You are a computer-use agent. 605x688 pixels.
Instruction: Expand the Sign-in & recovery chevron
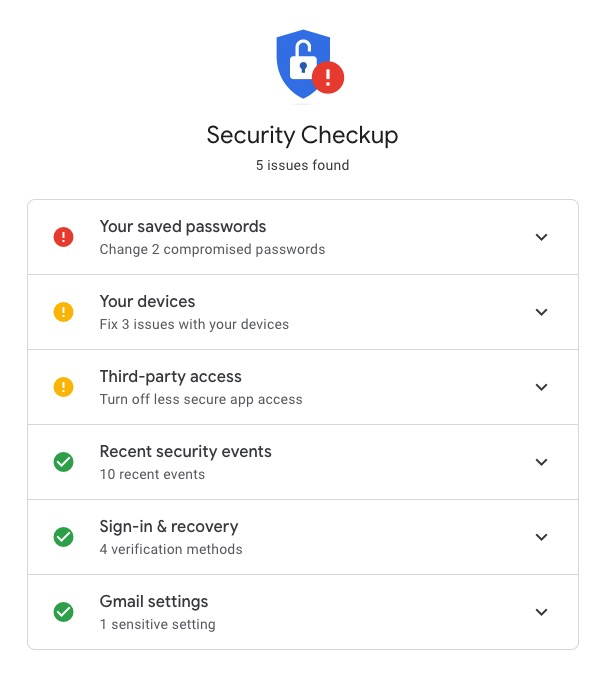tap(541, 538)
